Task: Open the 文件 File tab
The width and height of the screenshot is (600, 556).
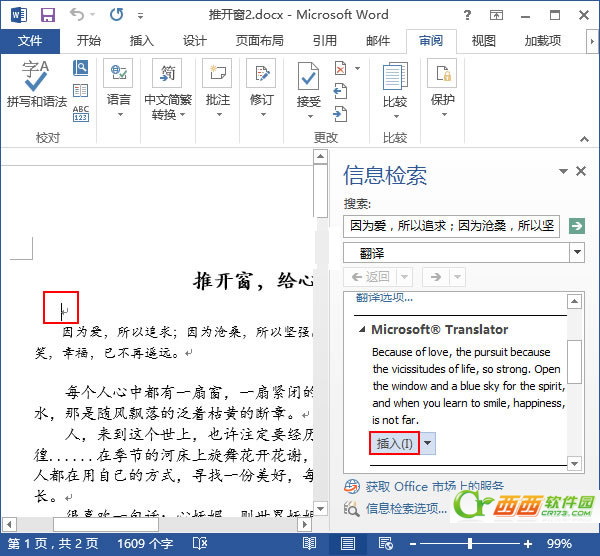Action: click(30, 41)
